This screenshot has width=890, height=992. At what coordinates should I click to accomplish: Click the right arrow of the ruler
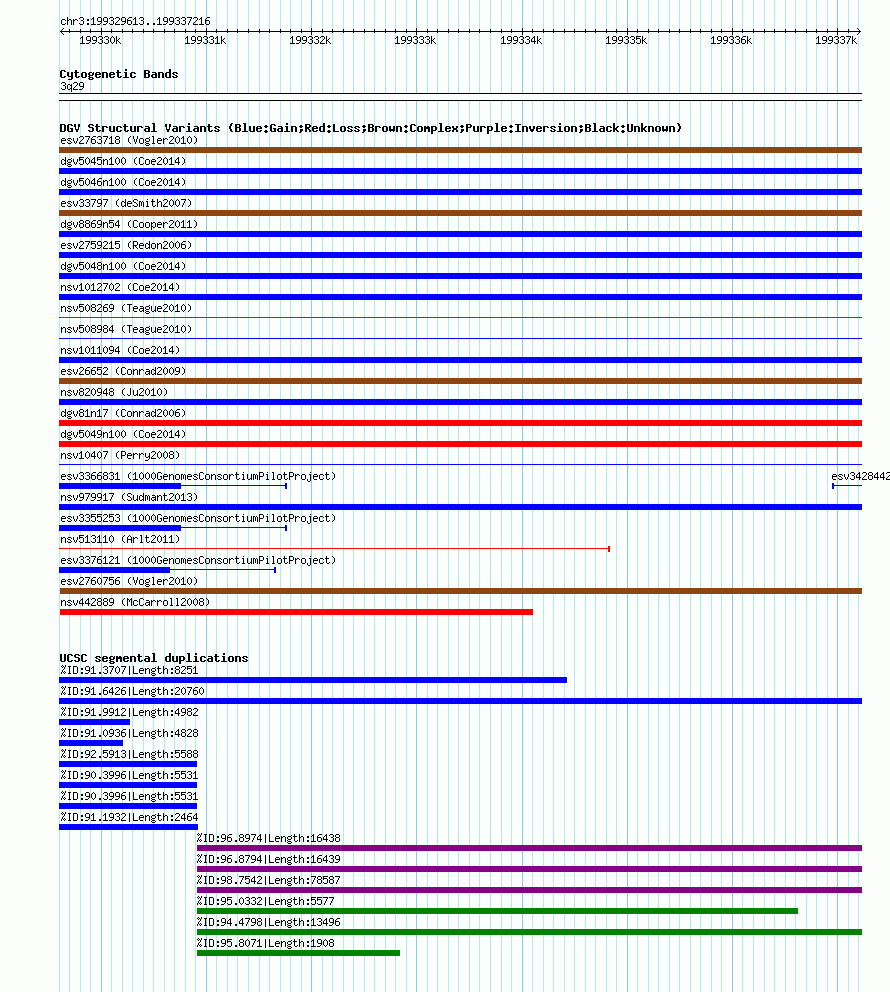click(x=859, y=31)
